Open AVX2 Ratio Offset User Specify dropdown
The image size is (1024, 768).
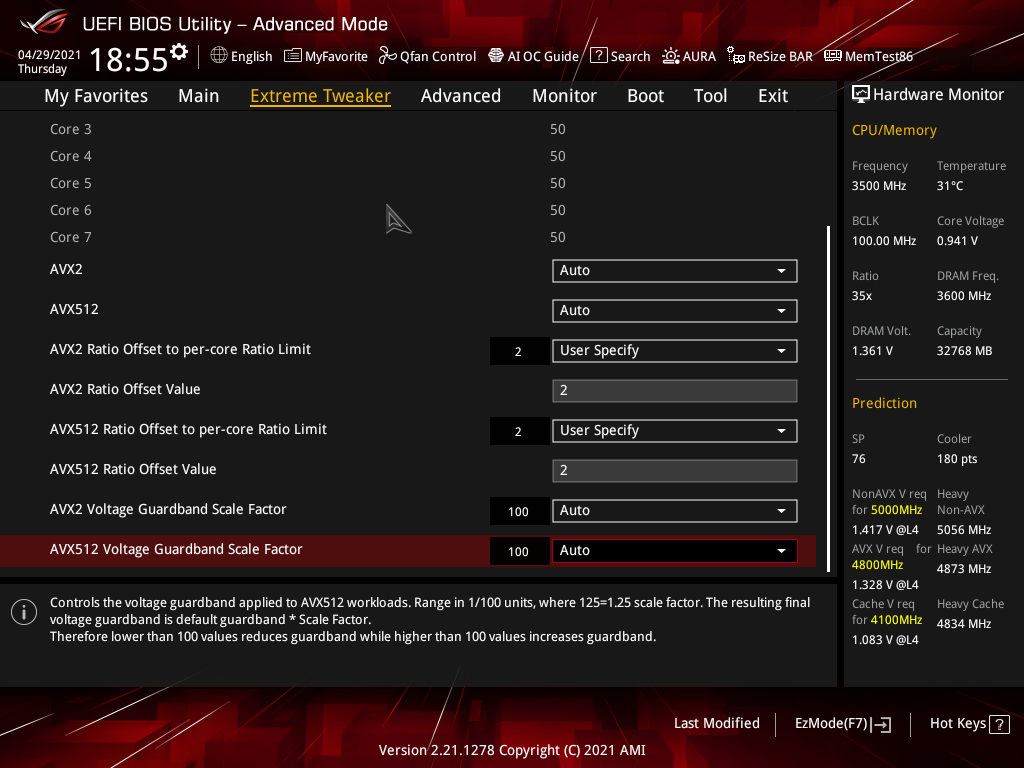pos(674,351)
